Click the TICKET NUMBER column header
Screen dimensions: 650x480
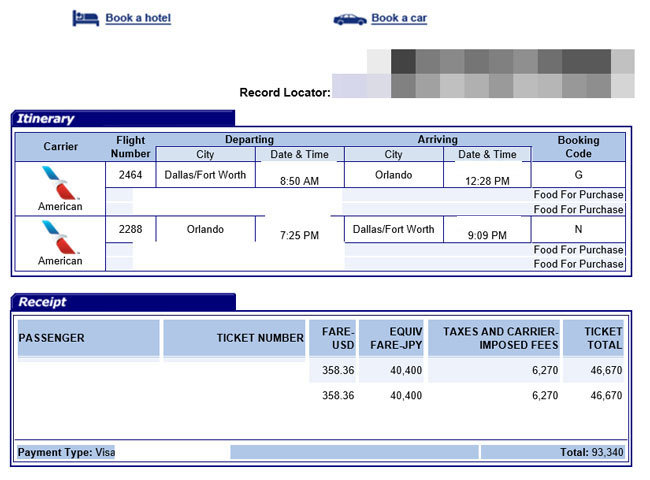pos(259,338)
